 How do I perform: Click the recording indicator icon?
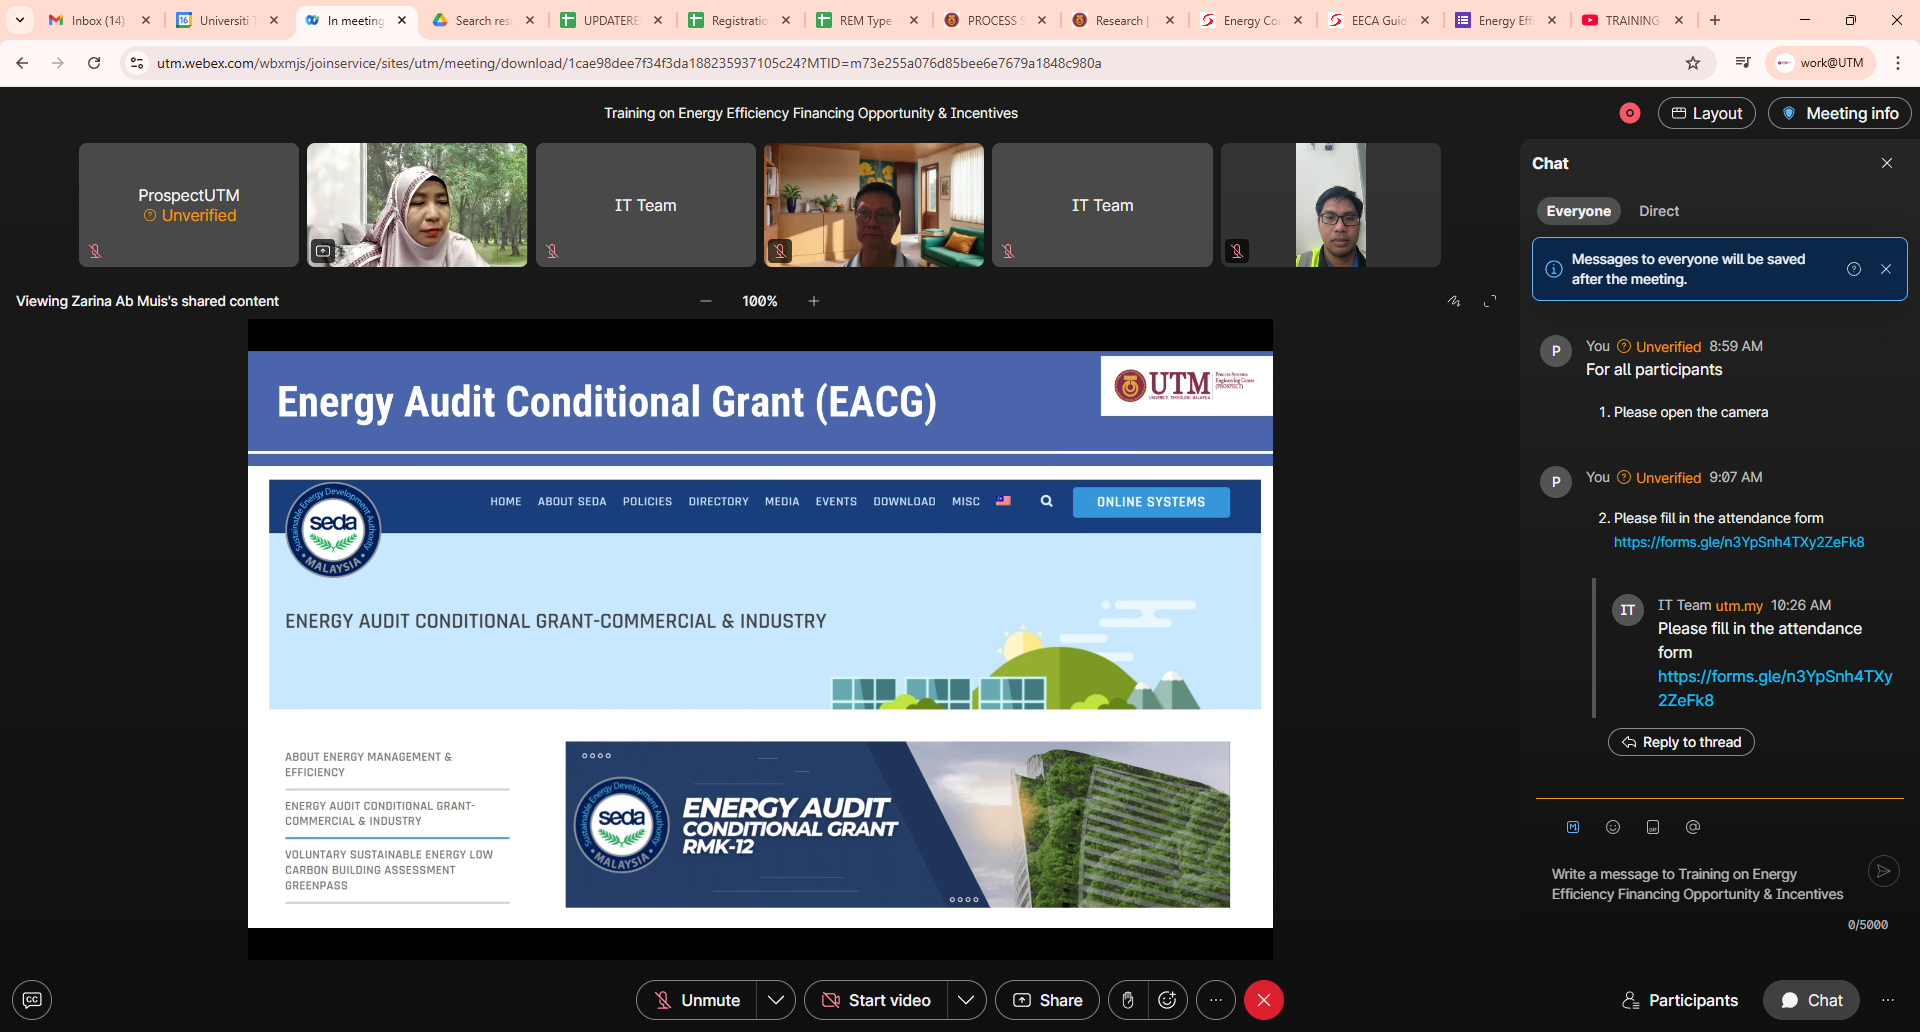click(1630, 113)
